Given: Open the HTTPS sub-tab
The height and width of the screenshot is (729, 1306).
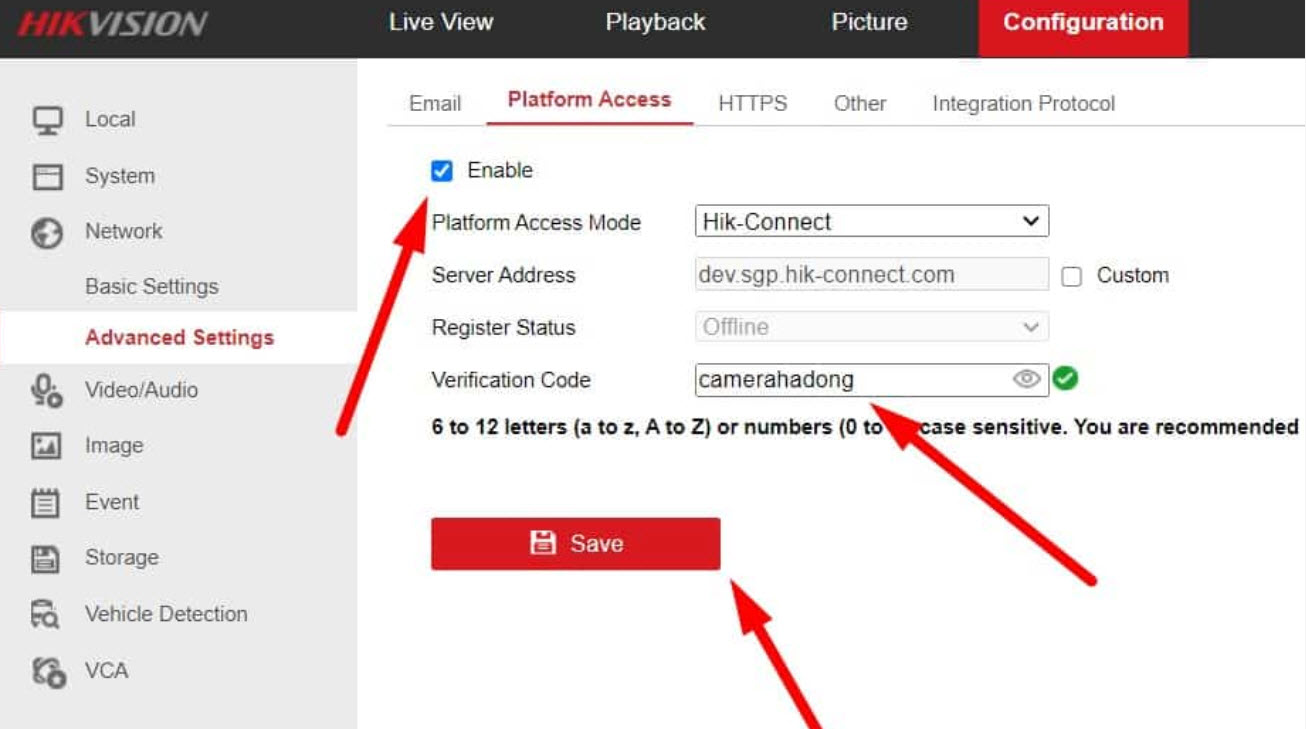Looking at the screenshot, I should [752, 103].
